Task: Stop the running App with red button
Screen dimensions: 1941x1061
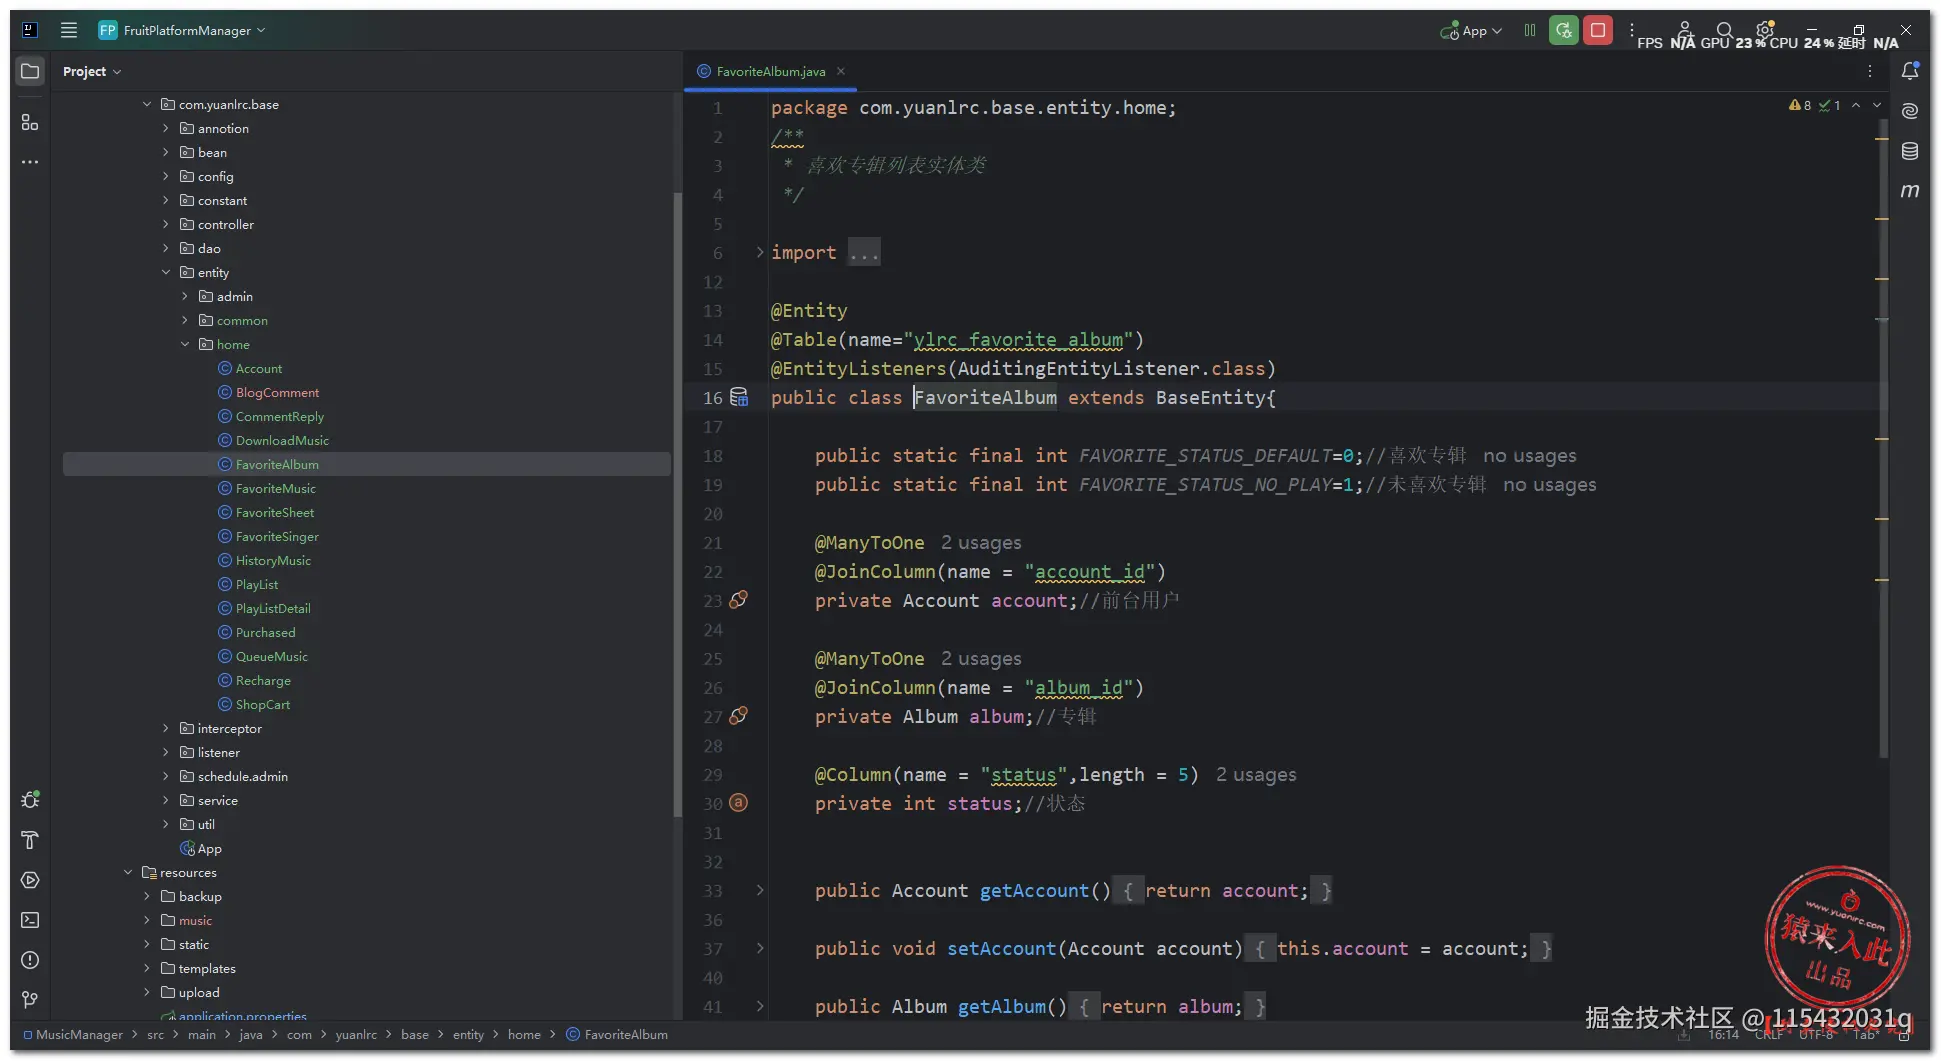Action: [1598, 30]
